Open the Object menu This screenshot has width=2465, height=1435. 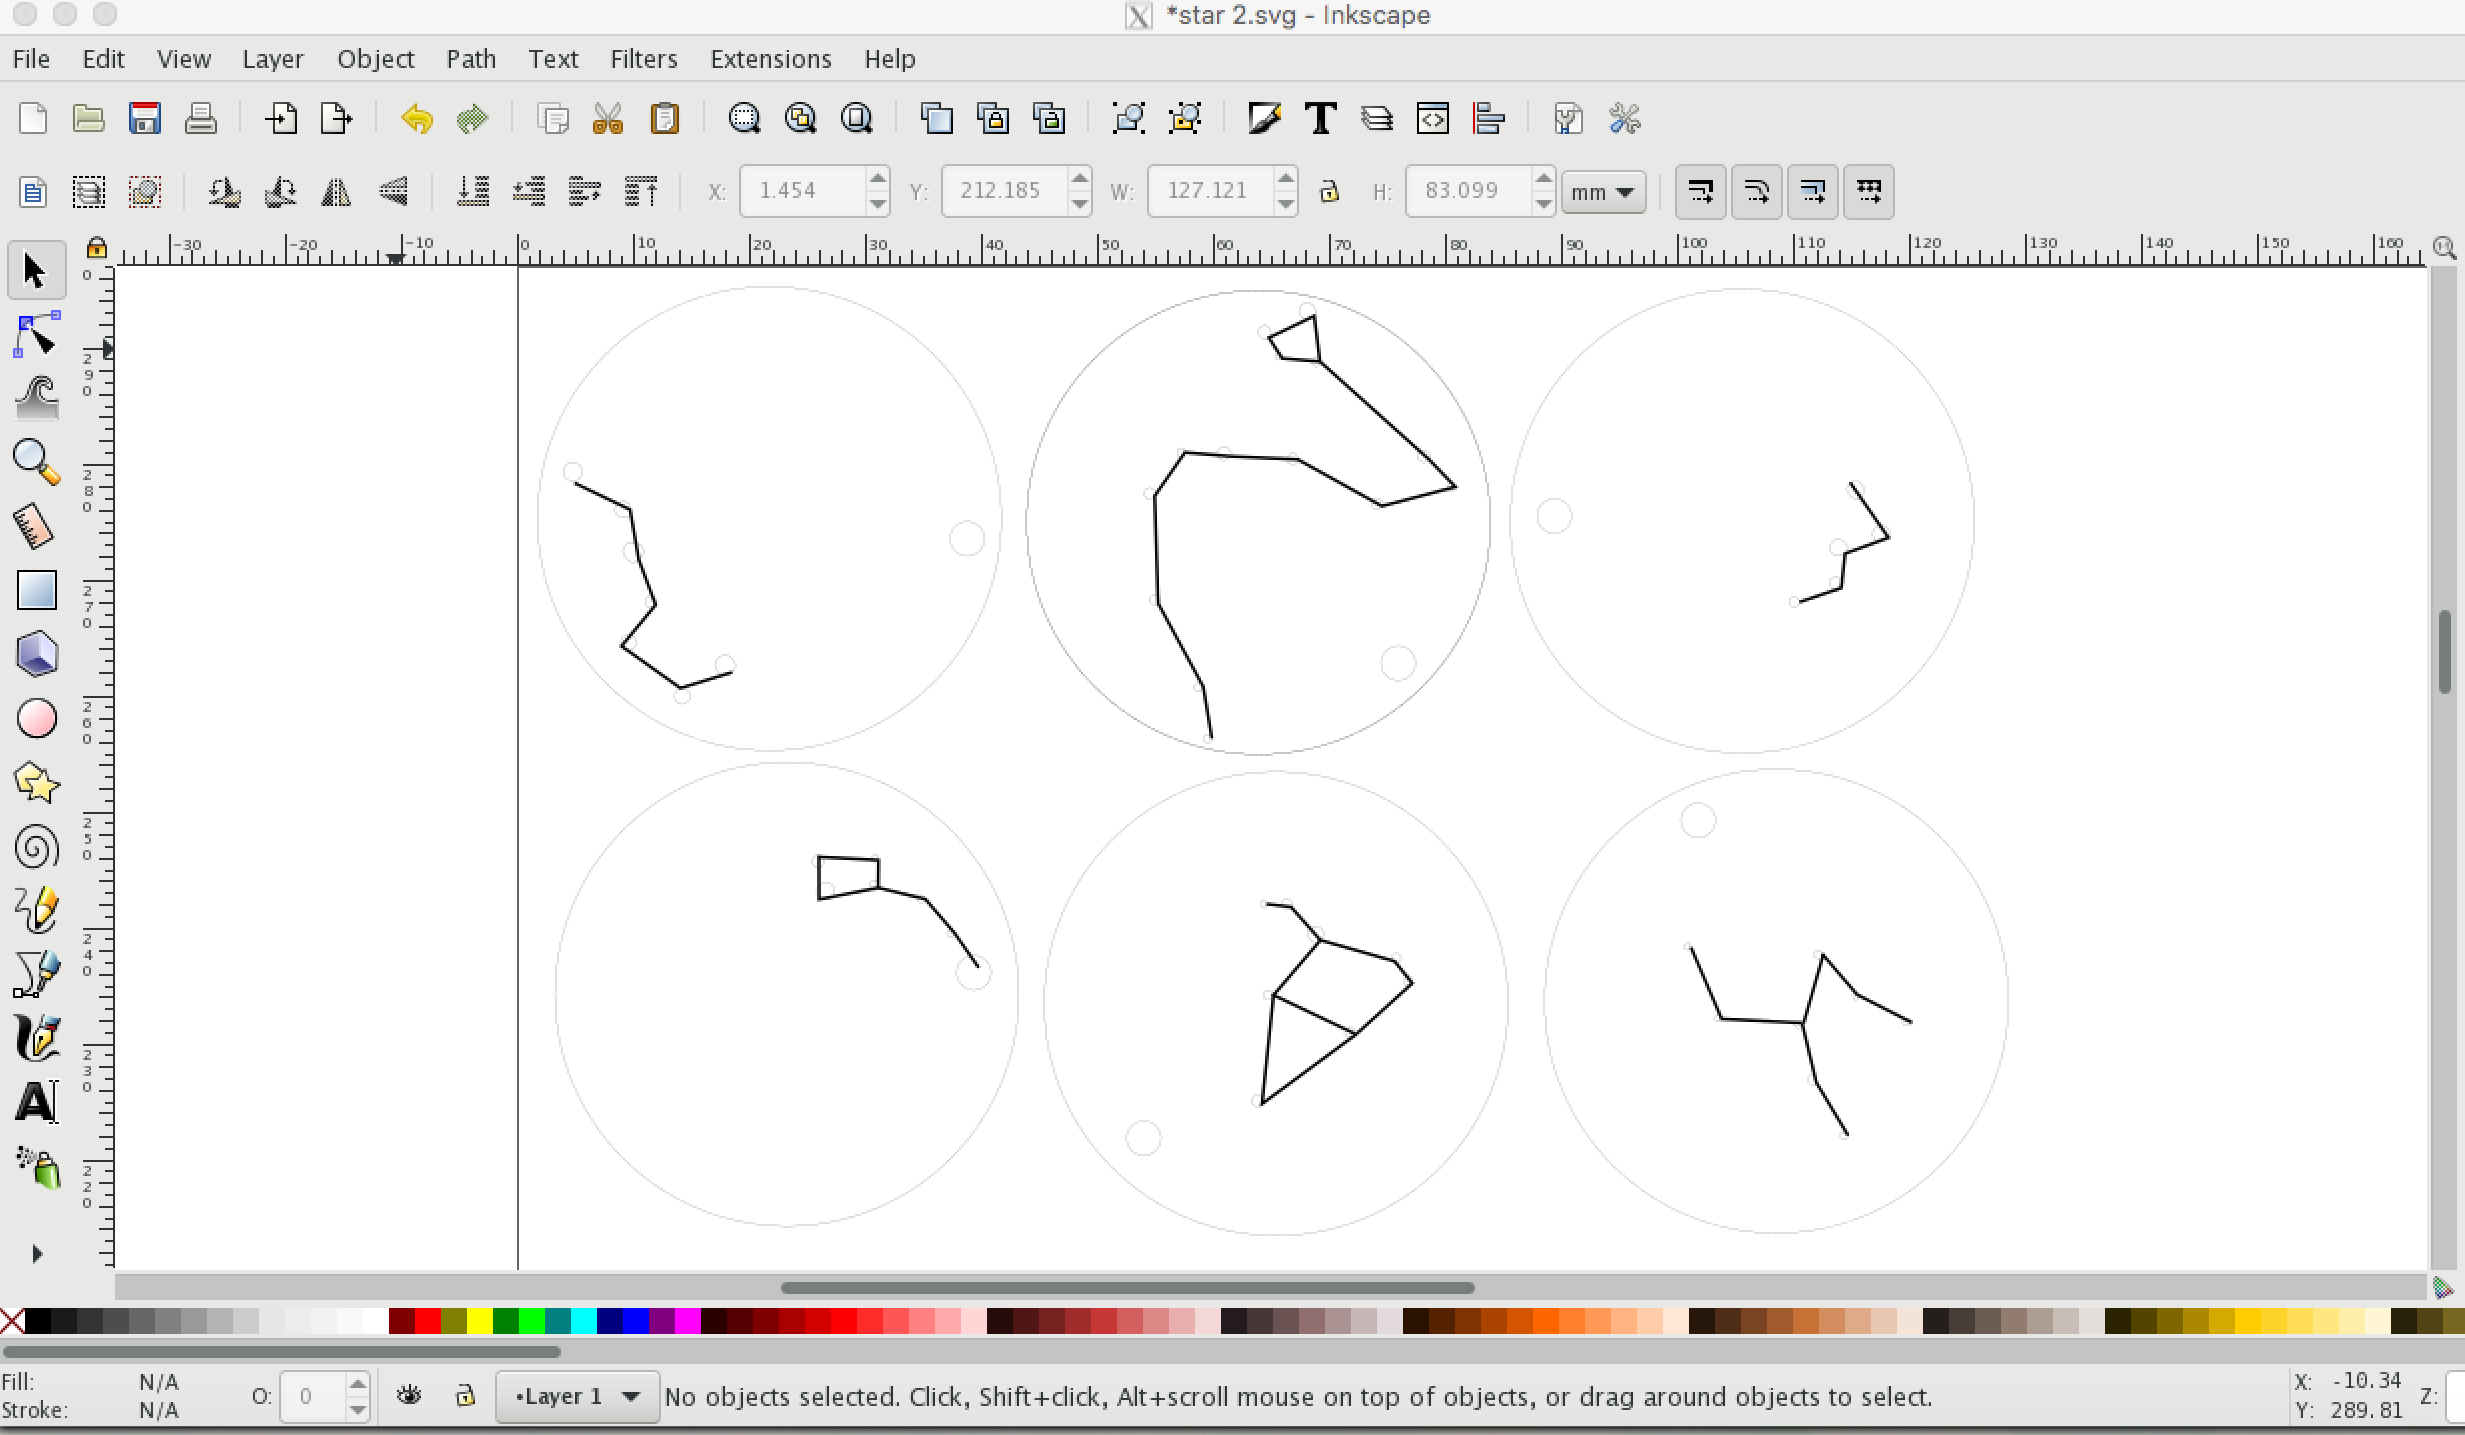point(375,59)
